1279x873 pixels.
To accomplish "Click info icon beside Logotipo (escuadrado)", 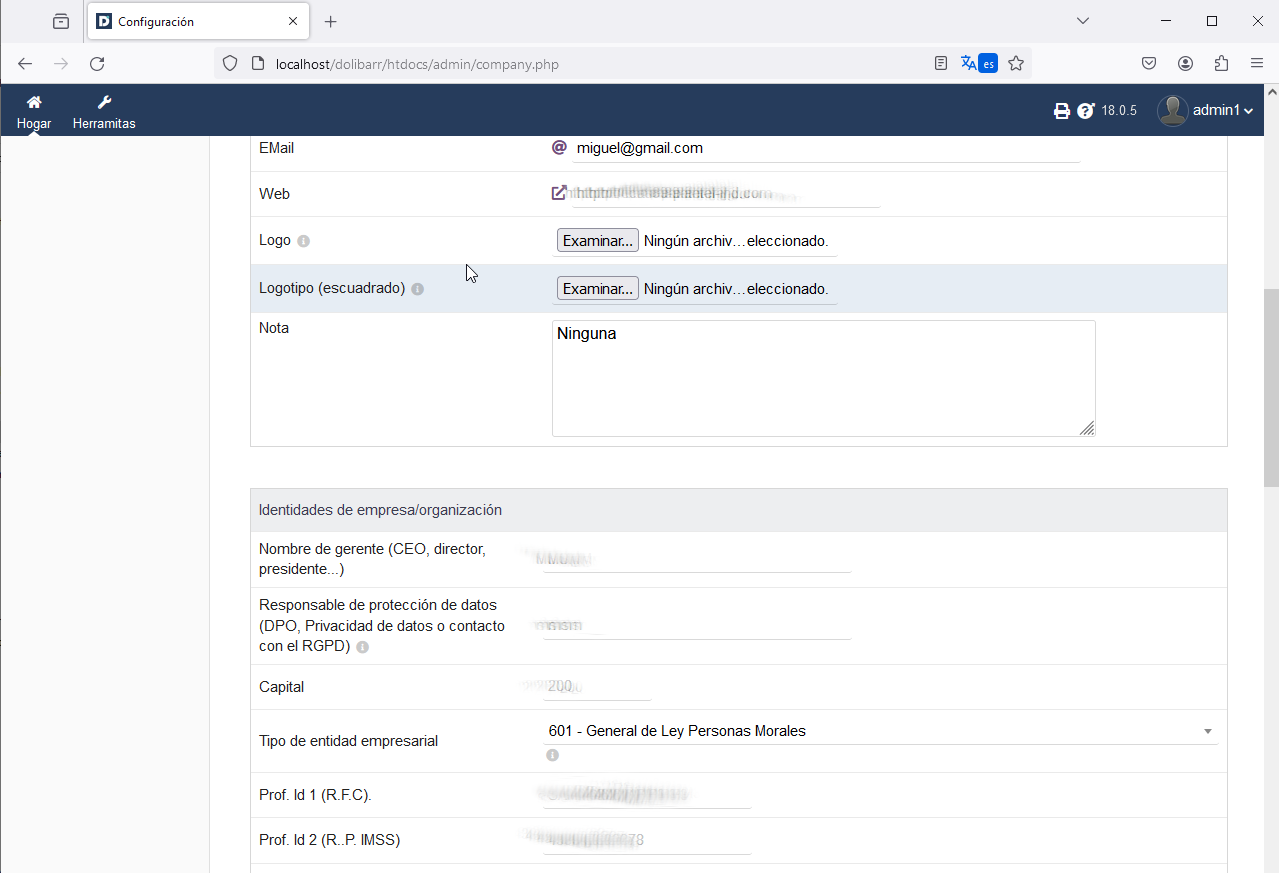I will [418, 289].
